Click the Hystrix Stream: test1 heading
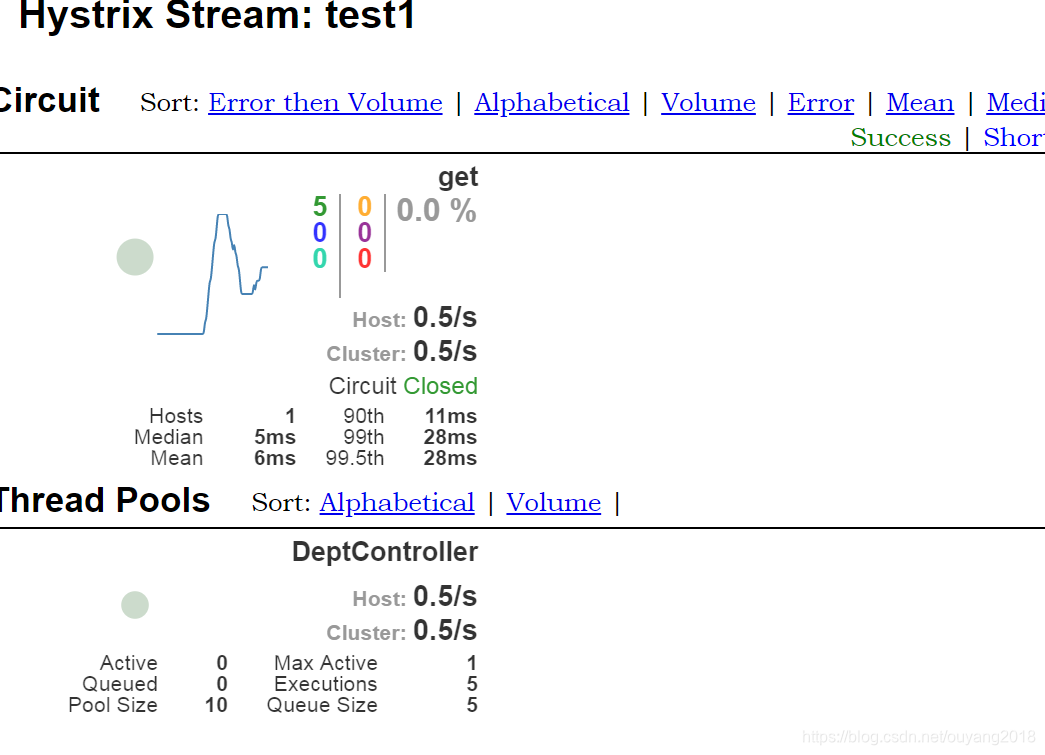This screenshot has height=755, width=1045. 217,15
